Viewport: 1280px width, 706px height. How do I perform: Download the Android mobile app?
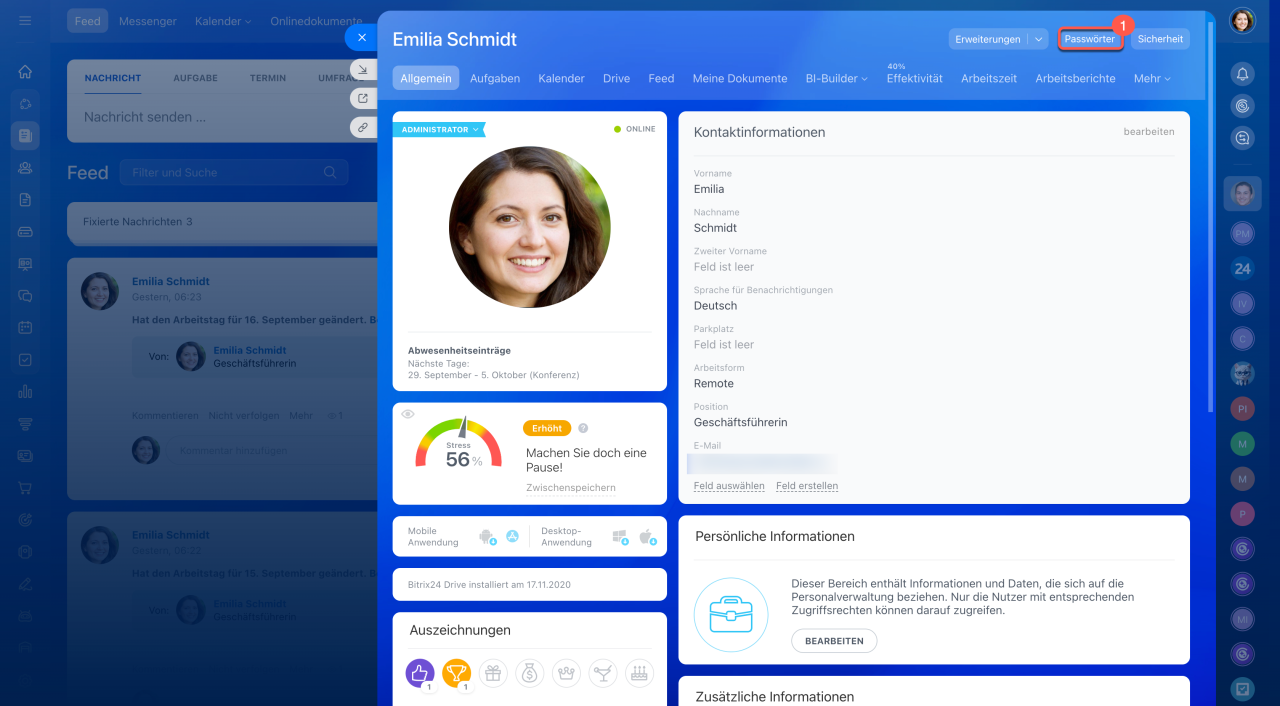488,537
